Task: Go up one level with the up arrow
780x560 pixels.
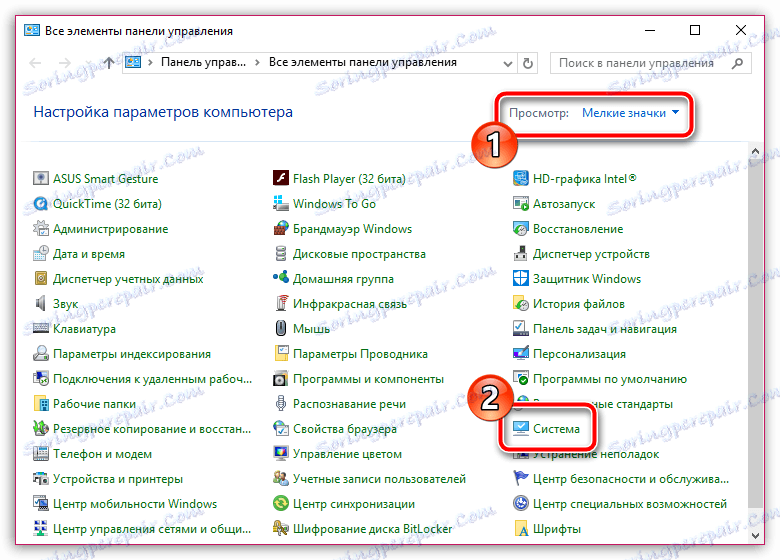Action: [108, 63]
